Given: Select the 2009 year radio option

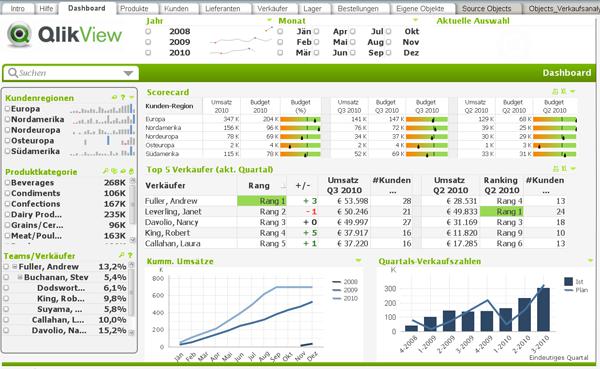Looking at the screenshot, I should [x=148, y=42].
